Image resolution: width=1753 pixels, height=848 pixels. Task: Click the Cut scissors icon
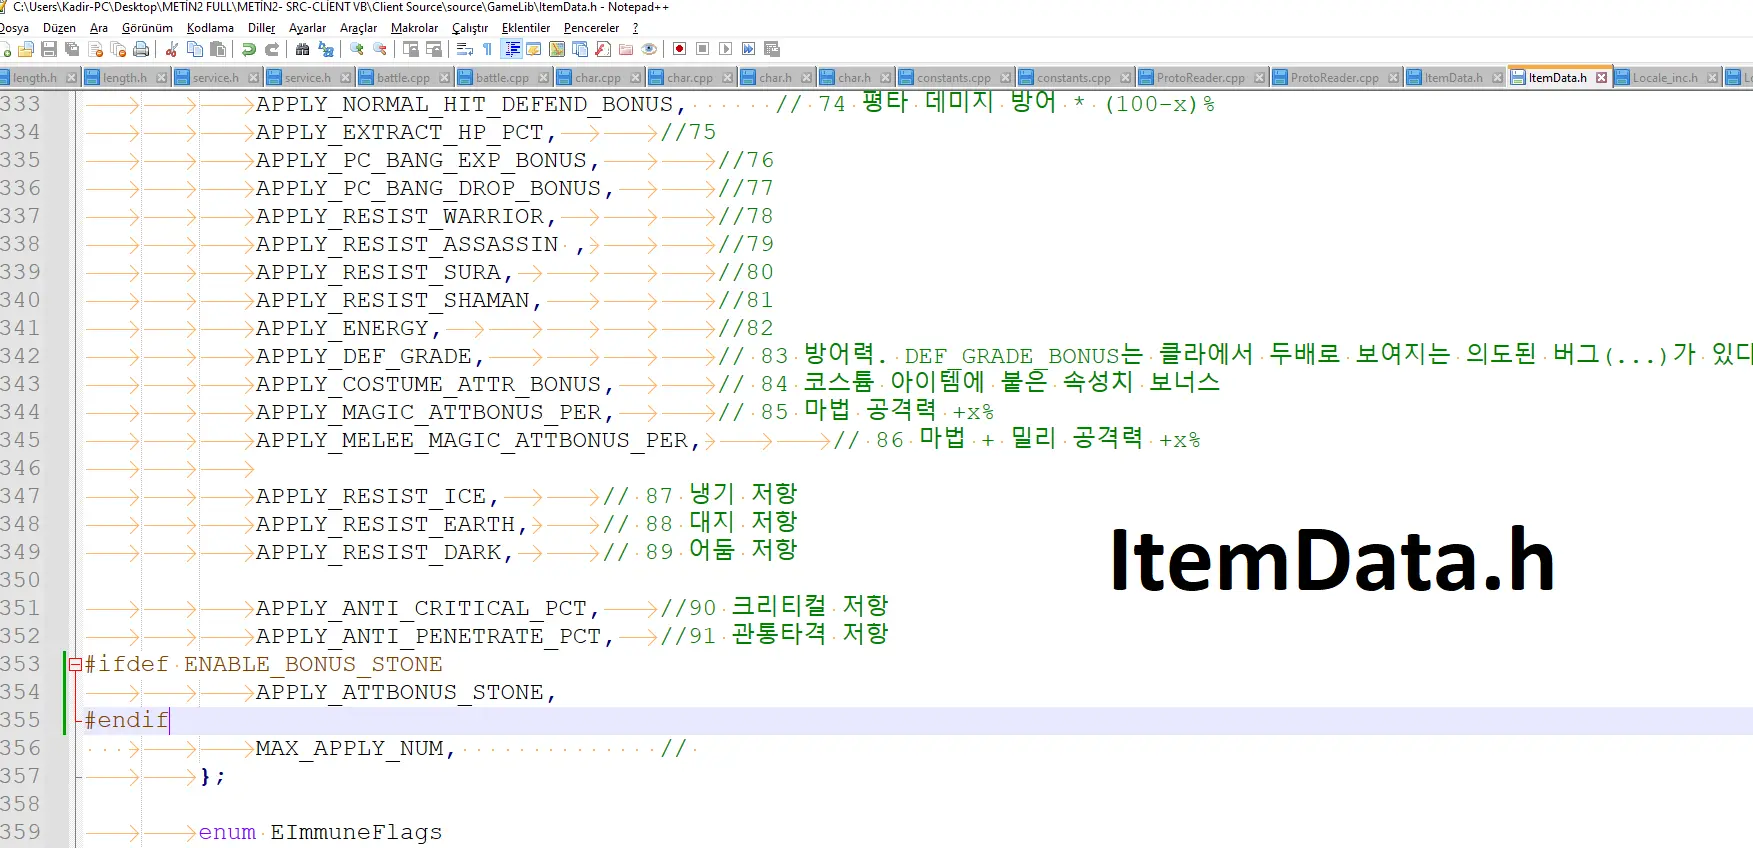point(172,49)
